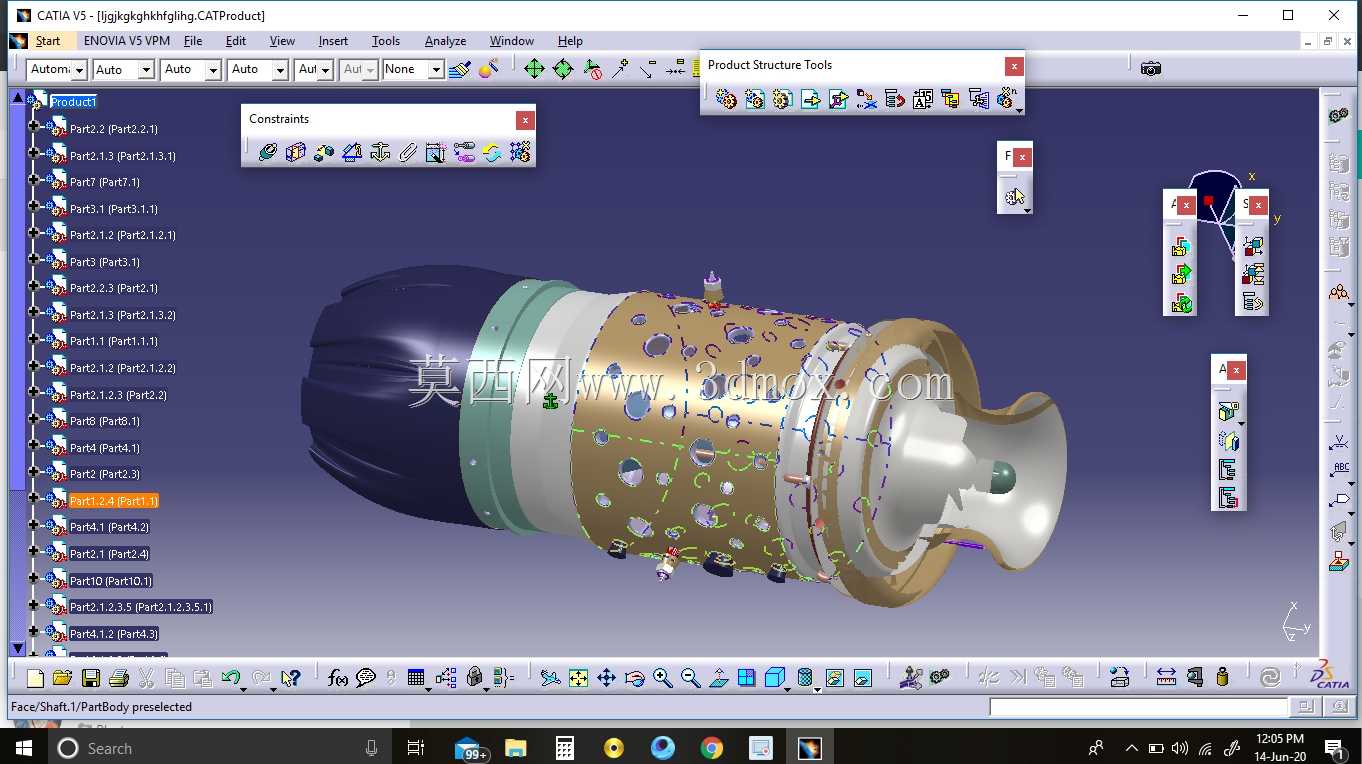Click the Multi Instantiation icon
Image resolution: width=1362 pixels, height=764 pixels.
1007,98
